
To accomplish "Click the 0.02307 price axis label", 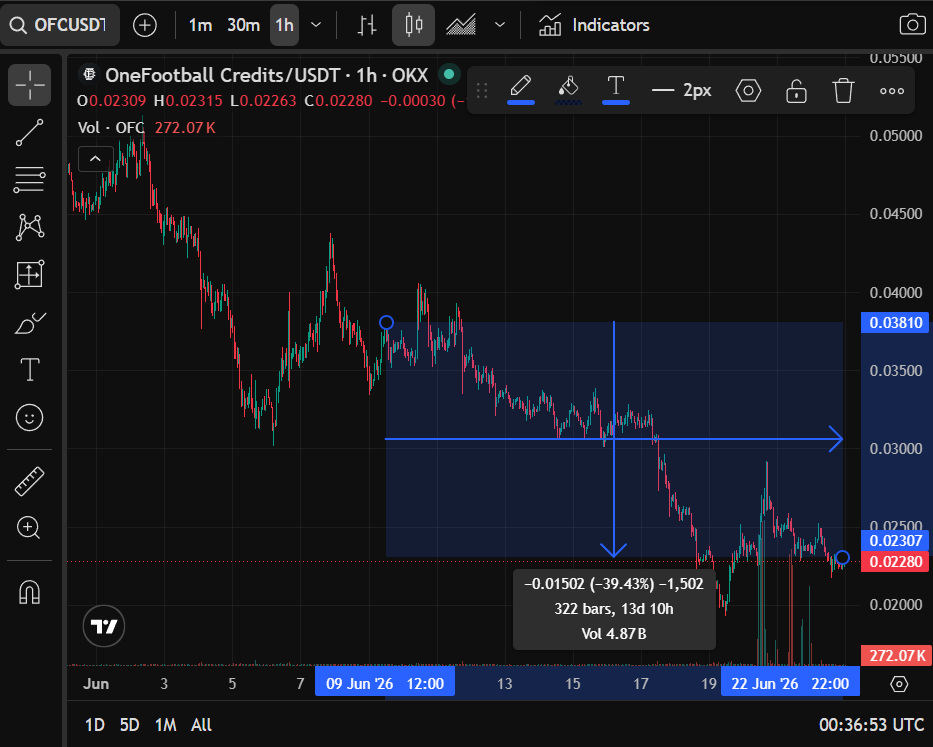I will click(895, 540).
